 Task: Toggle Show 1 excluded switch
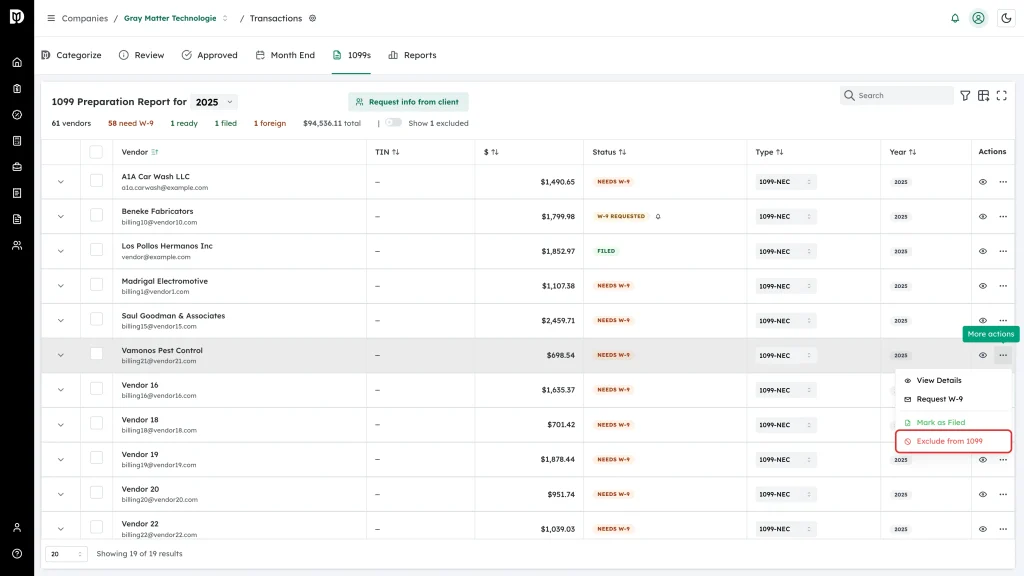click(393, 123)
